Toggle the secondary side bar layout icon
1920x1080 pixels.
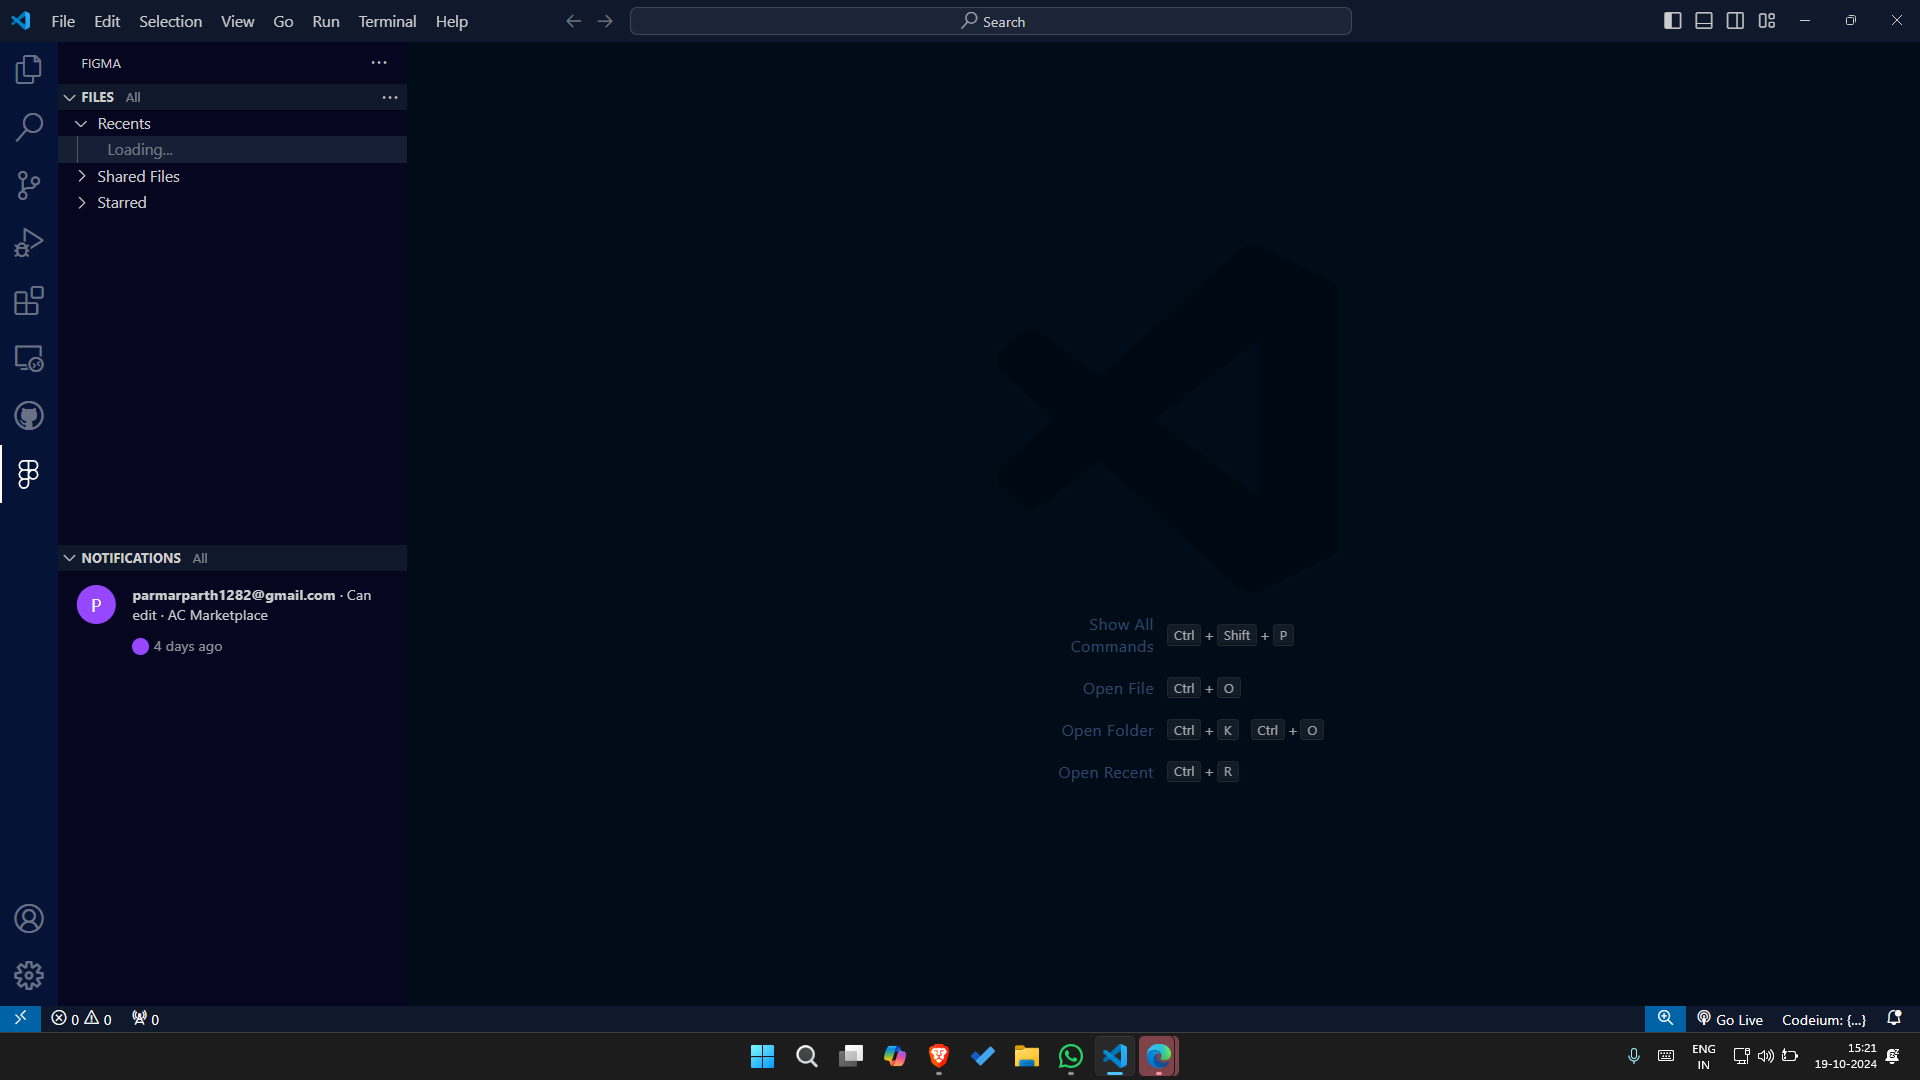(x=1735, y=21)
